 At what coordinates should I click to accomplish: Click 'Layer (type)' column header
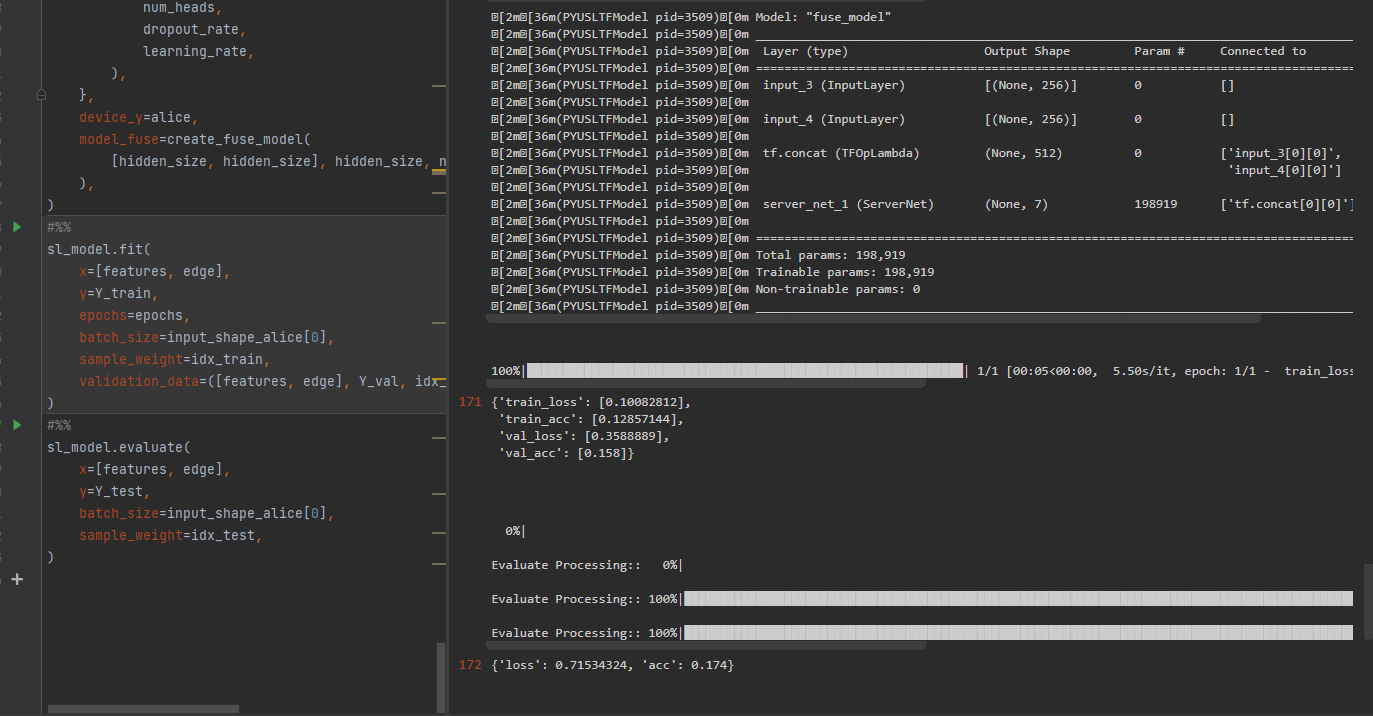click(x=805, y=51)
